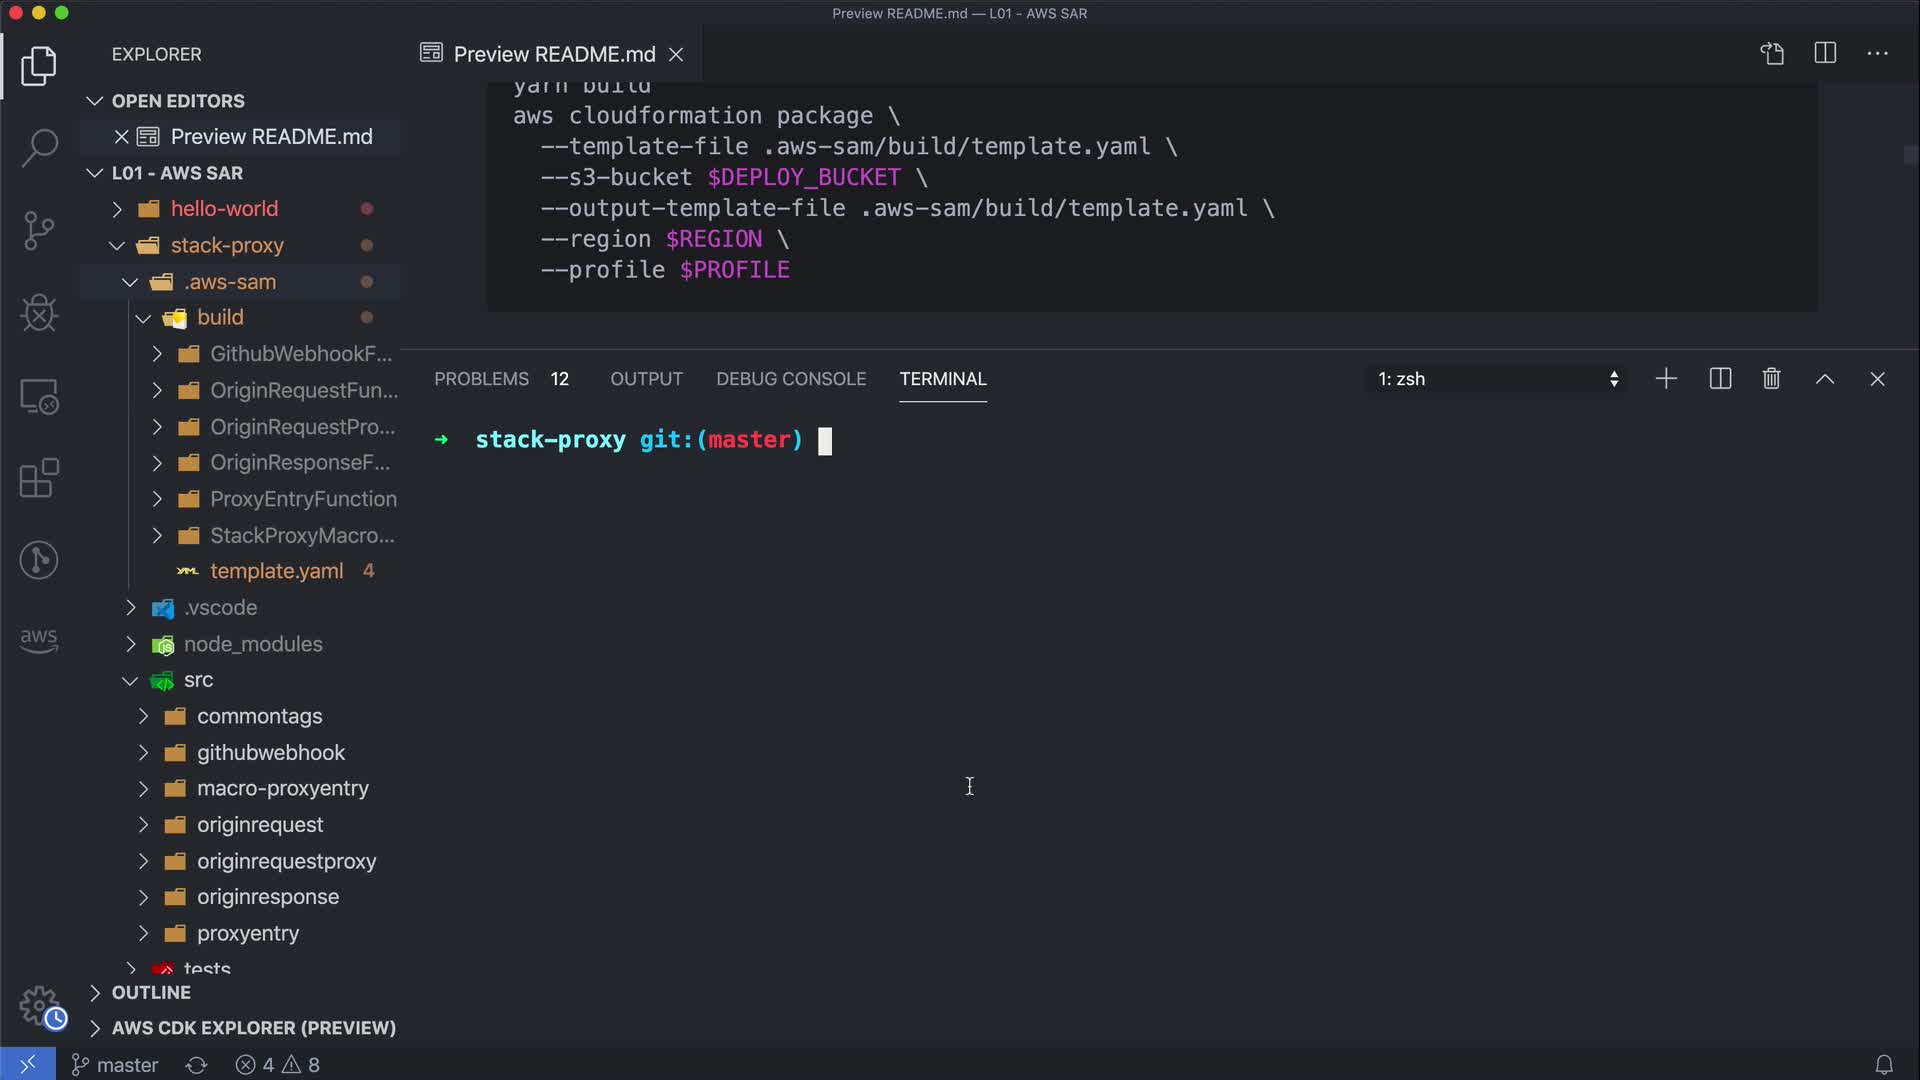The image size is (1920, 1080).
Task: Click the errors and warnings count indicator
Action: pyautogui.click(x=278, y=1065)
